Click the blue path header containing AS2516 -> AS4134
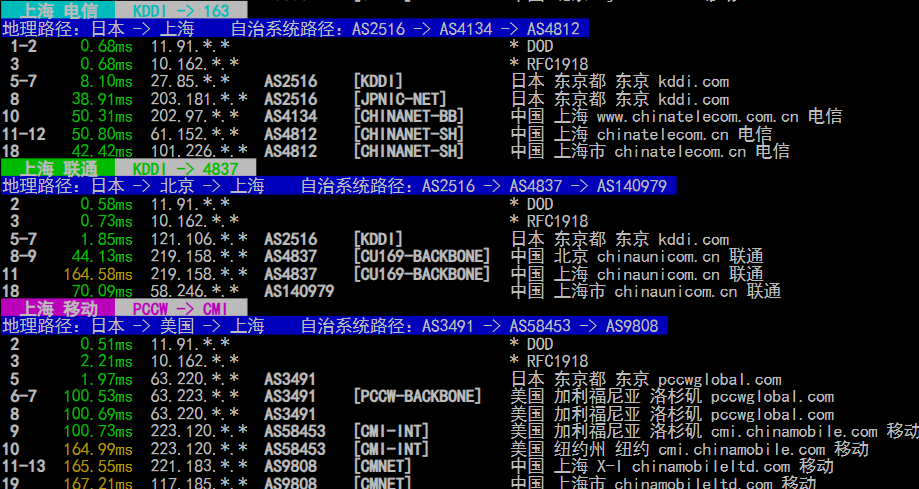 [295, 29]
